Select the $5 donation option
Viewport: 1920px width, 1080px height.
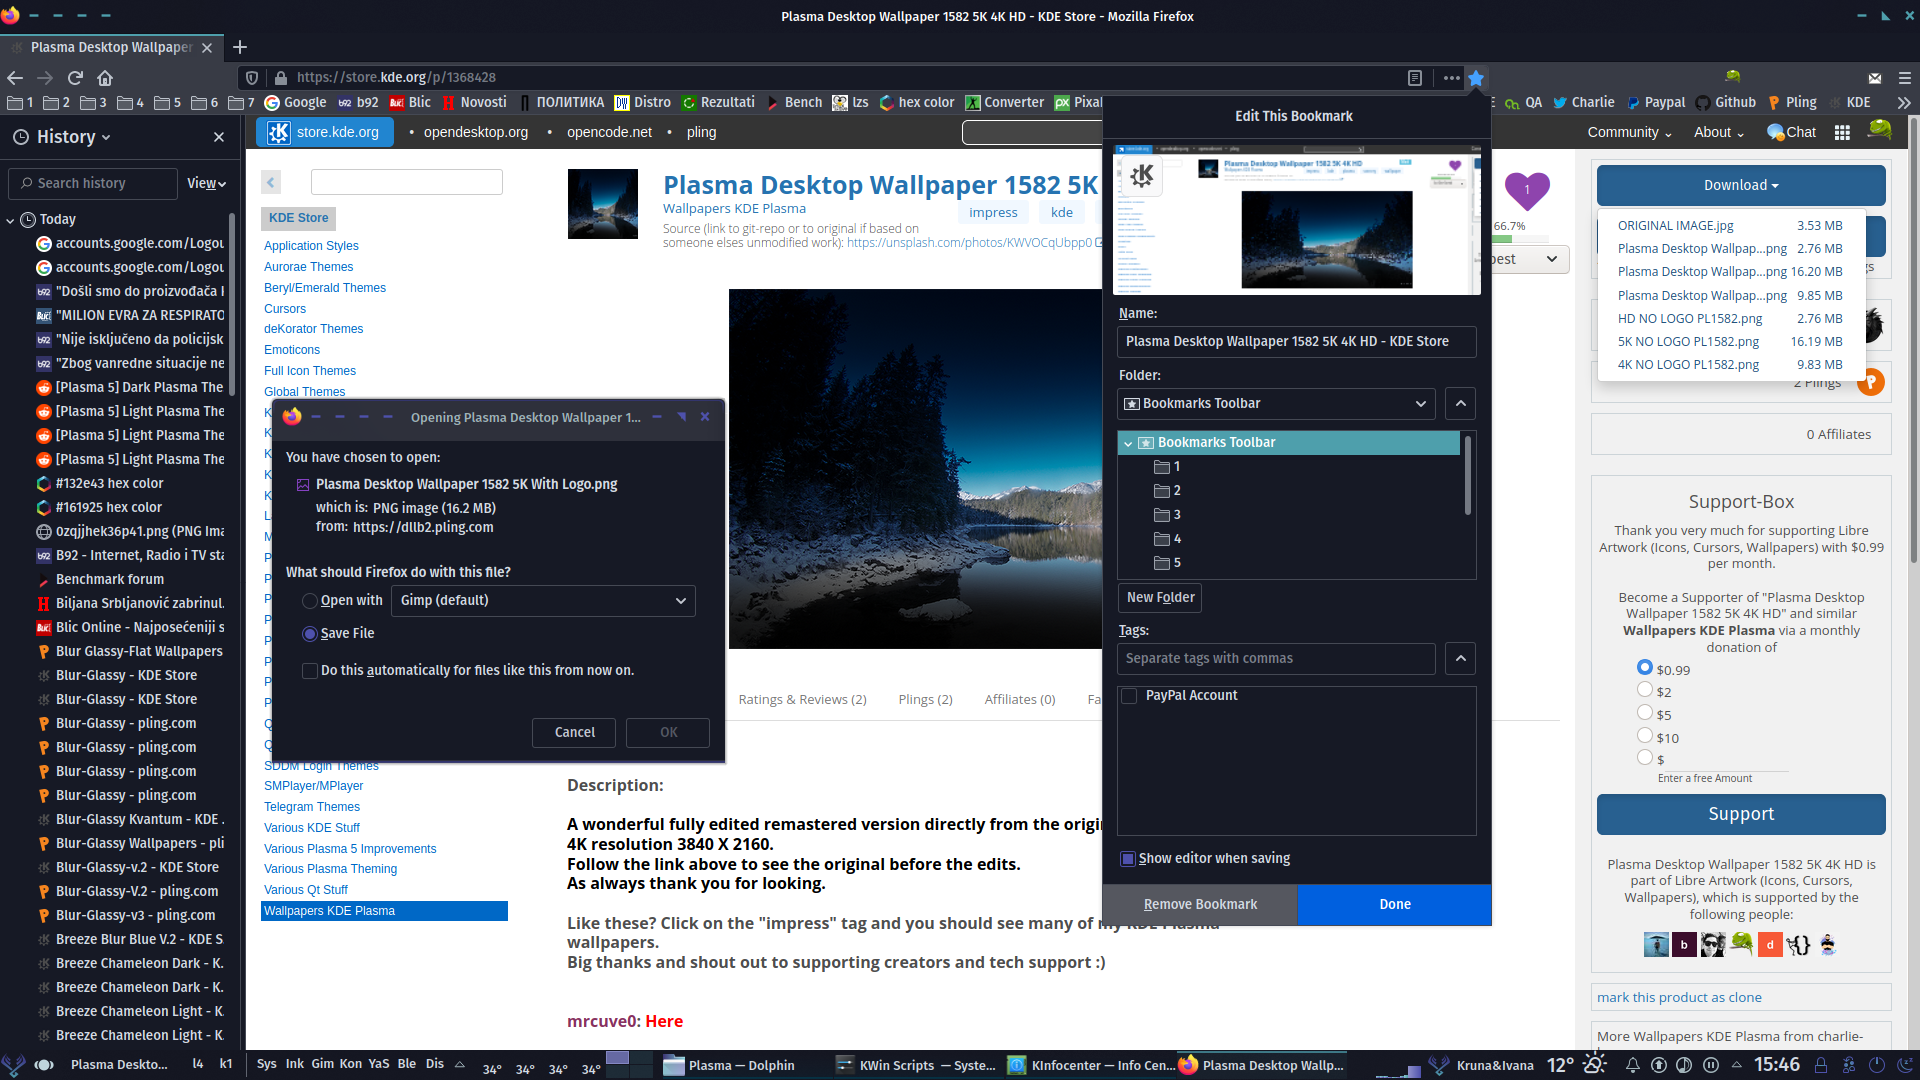pyautogui.click(x=1645, y=712)
